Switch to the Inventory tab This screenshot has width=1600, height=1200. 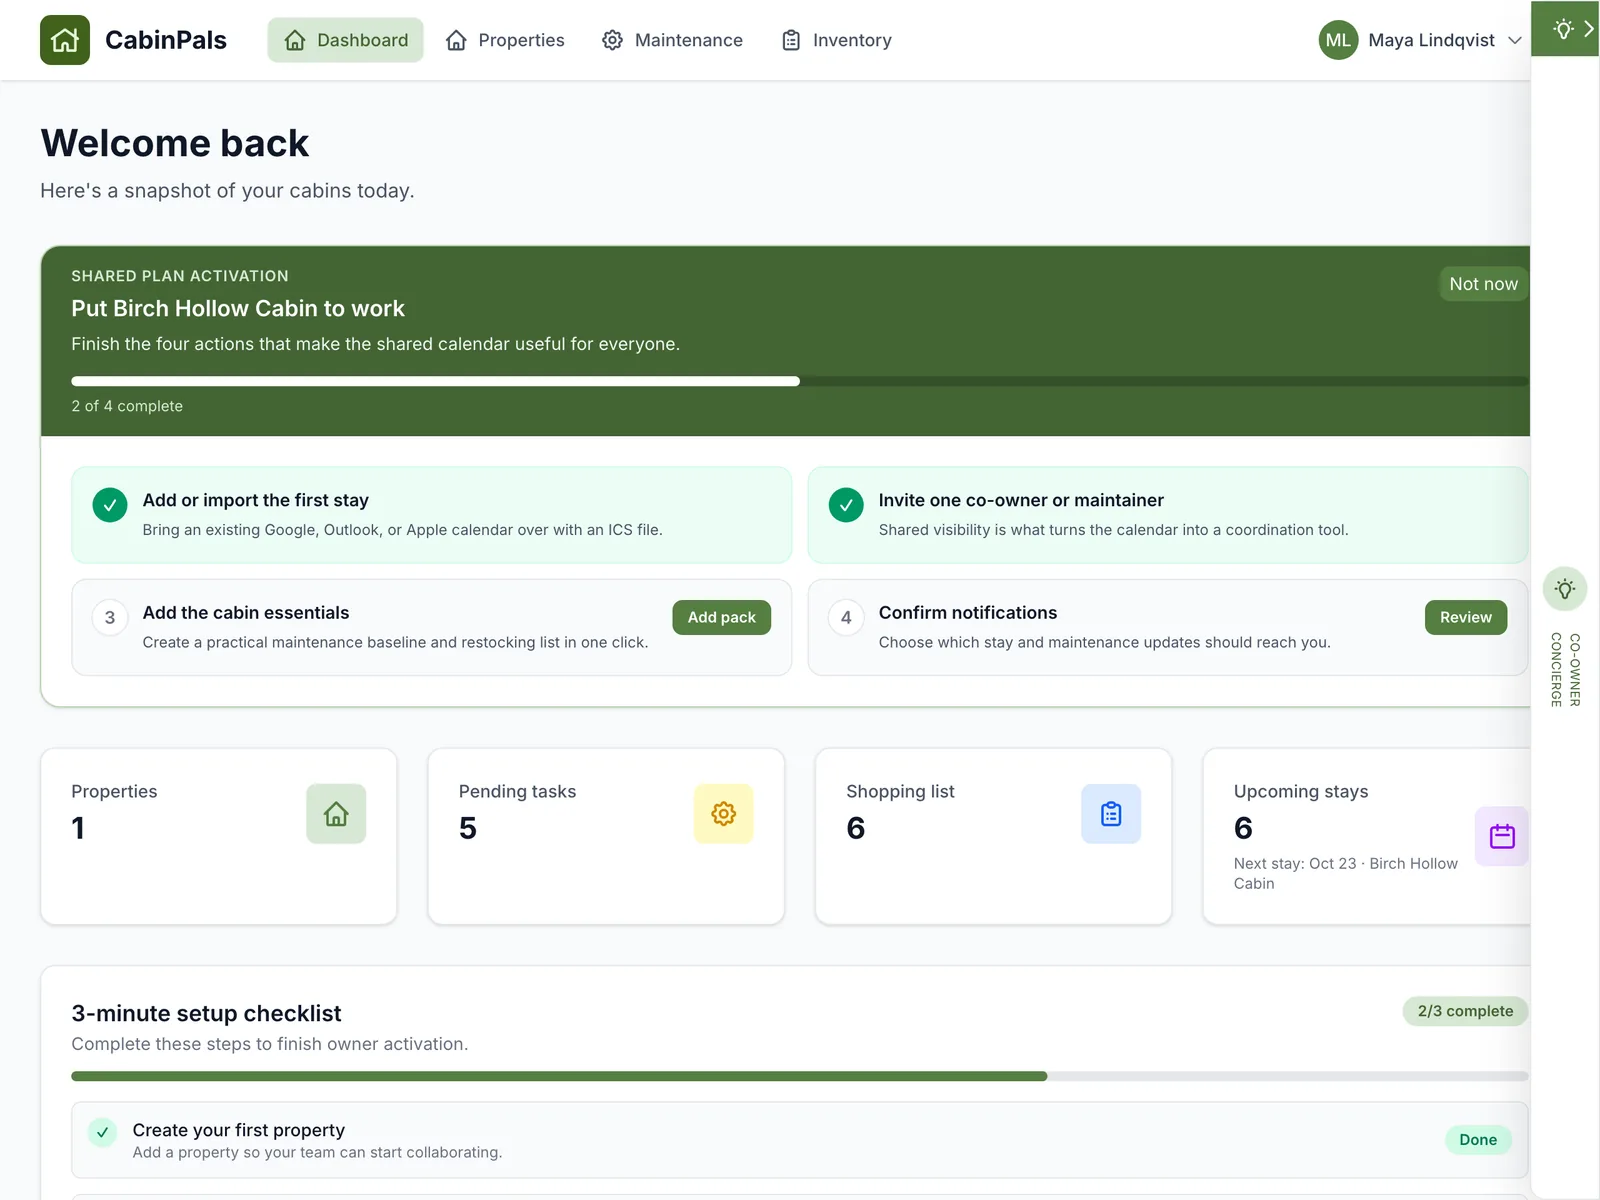(836, 40)
